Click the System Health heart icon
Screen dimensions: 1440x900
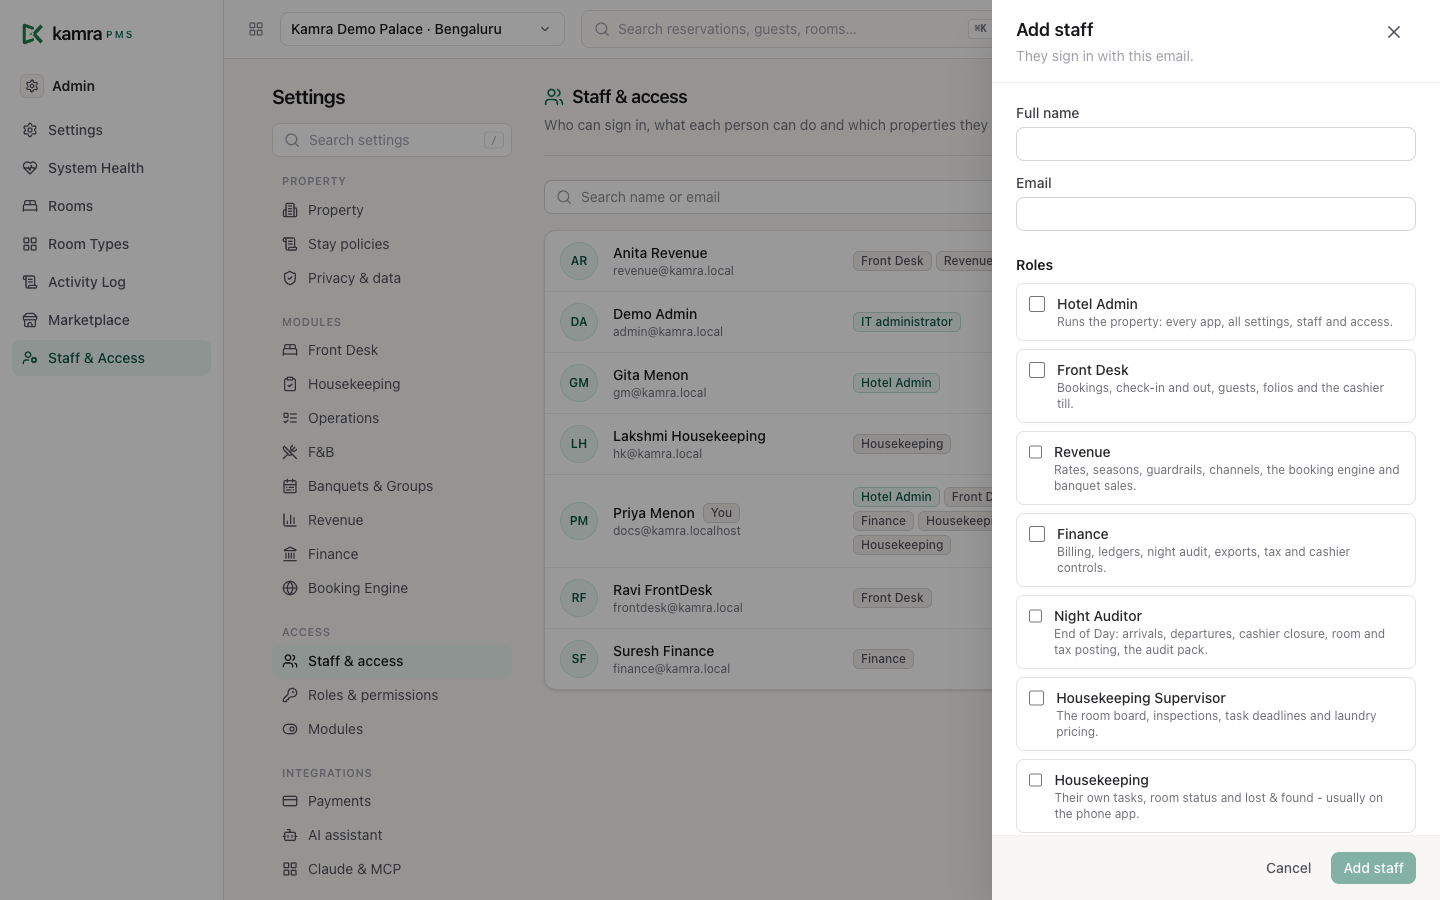30,168
